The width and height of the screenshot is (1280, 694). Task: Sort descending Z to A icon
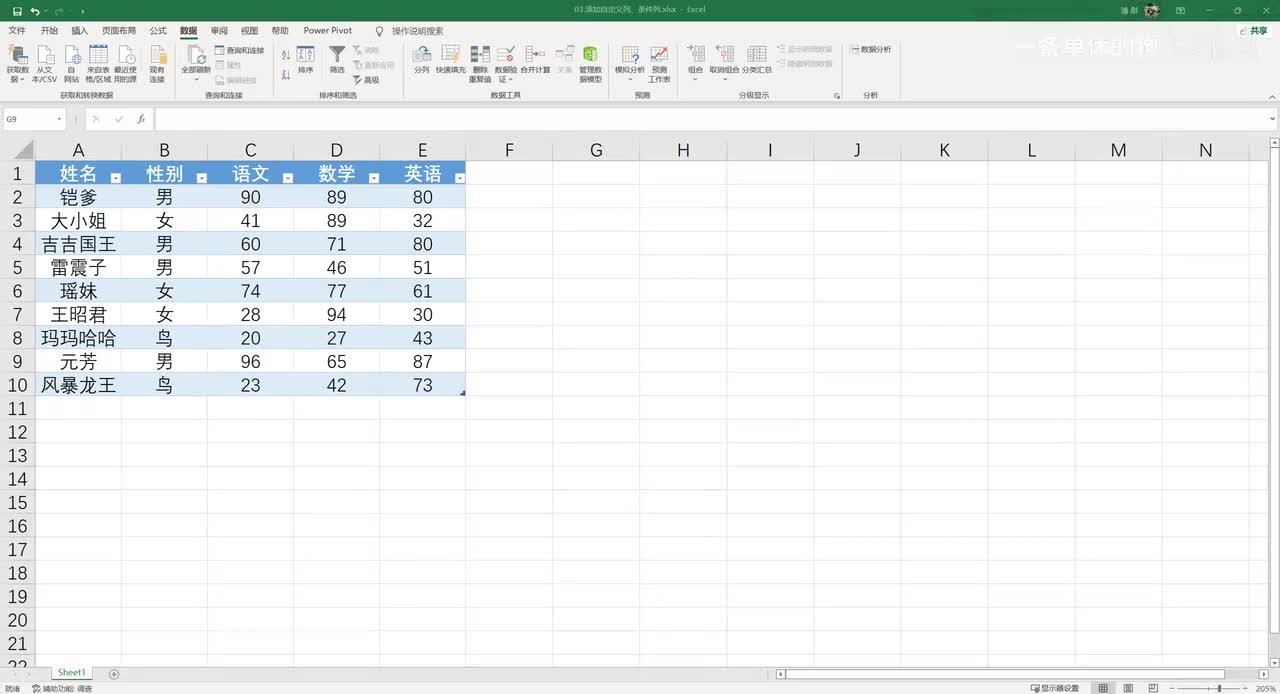pyautogui.click(x=286, y=74)
